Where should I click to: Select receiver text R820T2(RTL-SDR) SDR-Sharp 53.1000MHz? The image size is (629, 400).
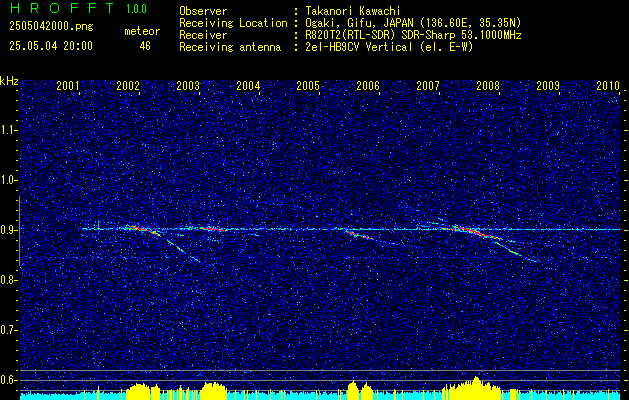(x=413, y=35)
